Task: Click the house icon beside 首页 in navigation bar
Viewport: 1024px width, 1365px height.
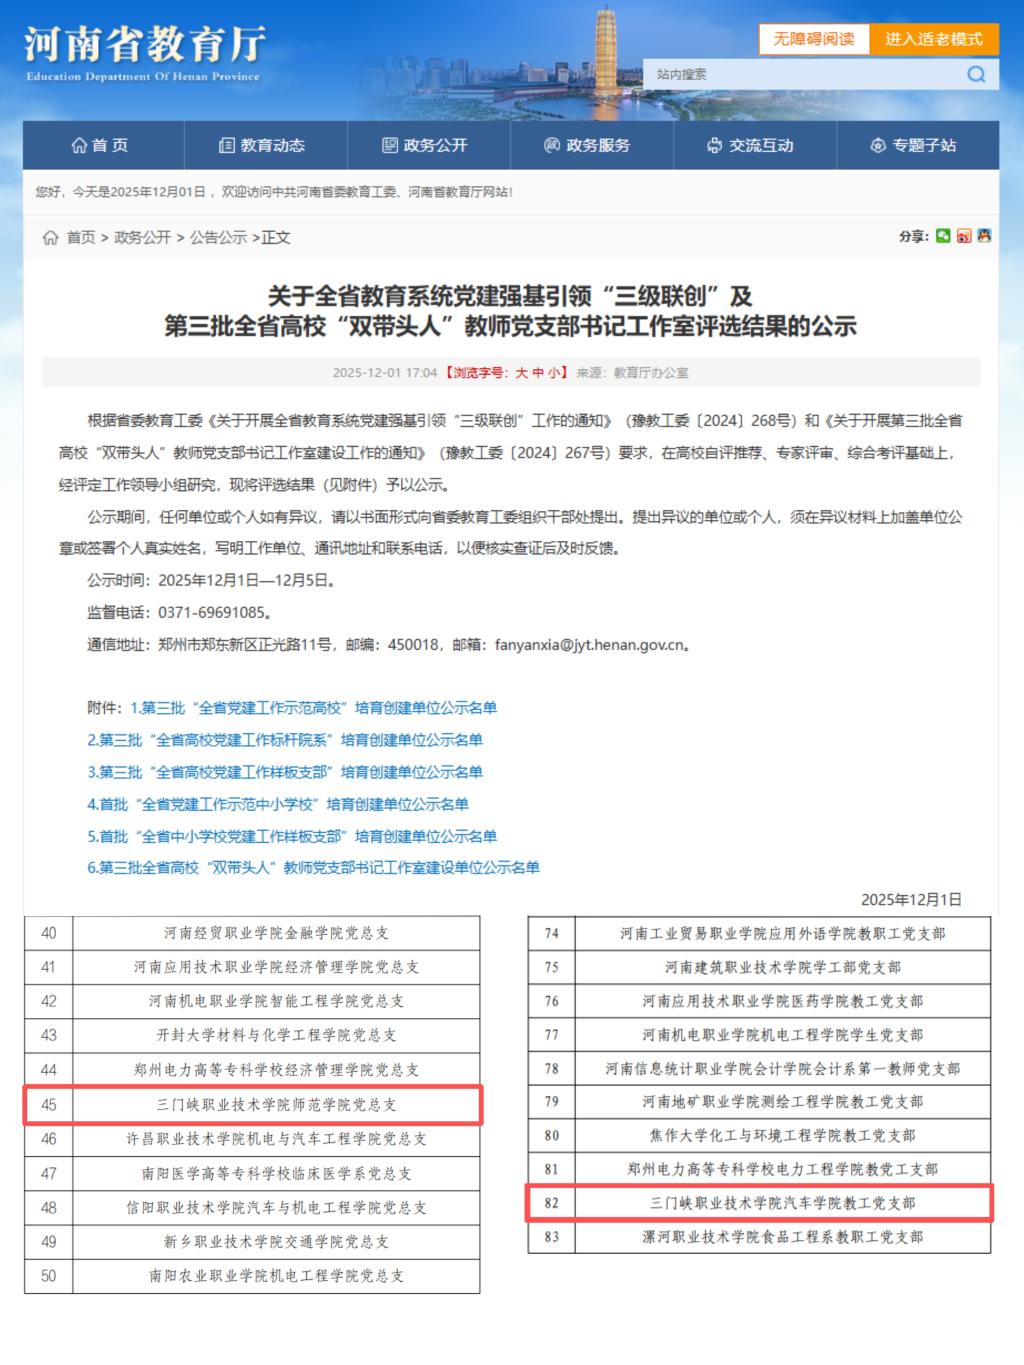Action: tap(79, 146)
